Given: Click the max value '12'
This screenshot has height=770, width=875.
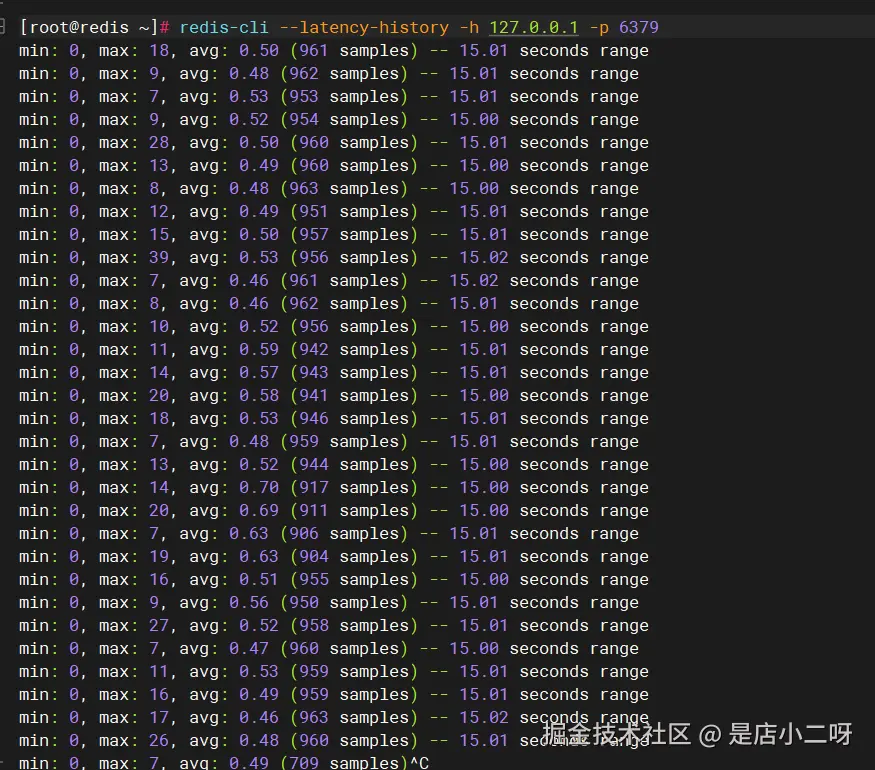Looking at the screenshot, I should (159, 211).
